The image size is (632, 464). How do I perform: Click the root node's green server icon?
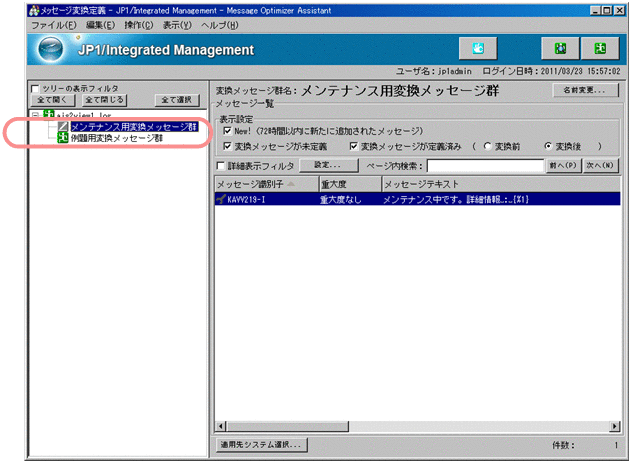coord(47,116)
